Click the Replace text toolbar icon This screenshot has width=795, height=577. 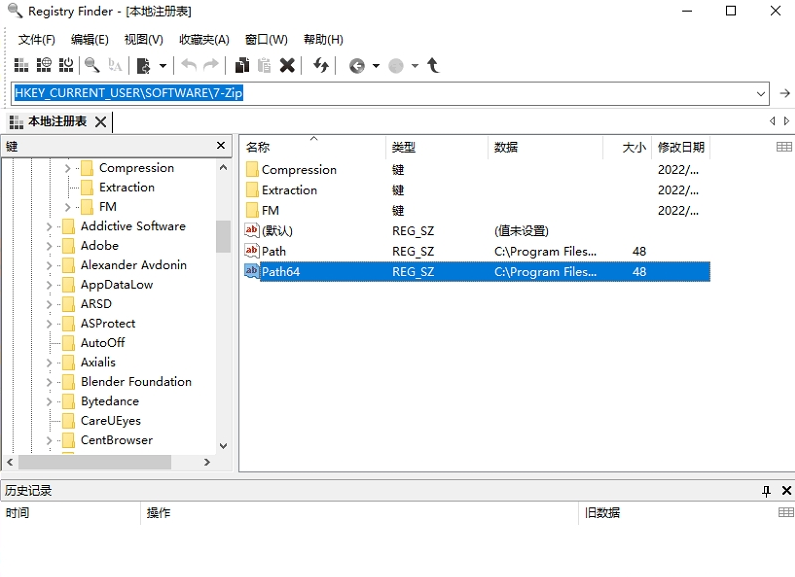pyautogui.click(x=115, y=65)
